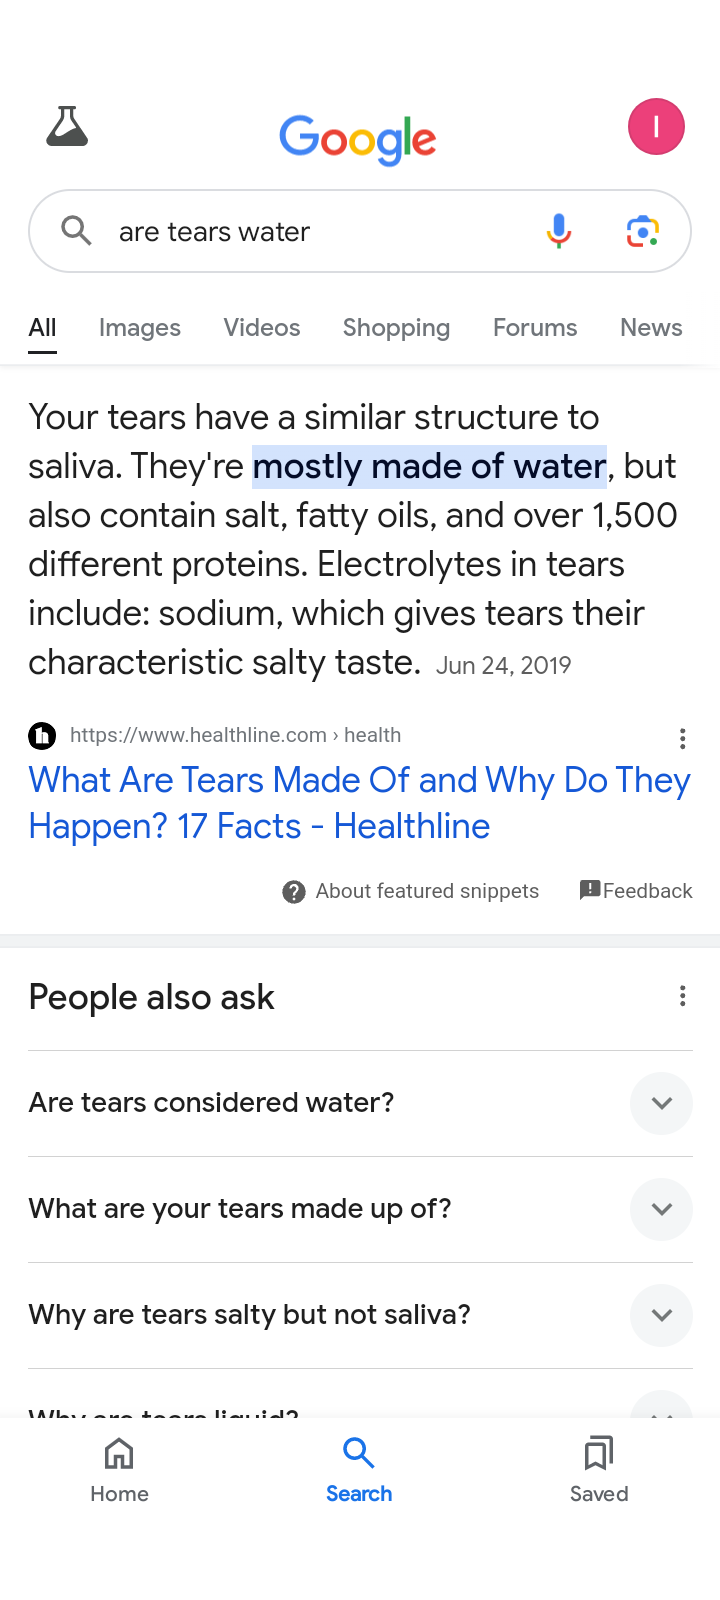Tap the search text field

[320, 232]
